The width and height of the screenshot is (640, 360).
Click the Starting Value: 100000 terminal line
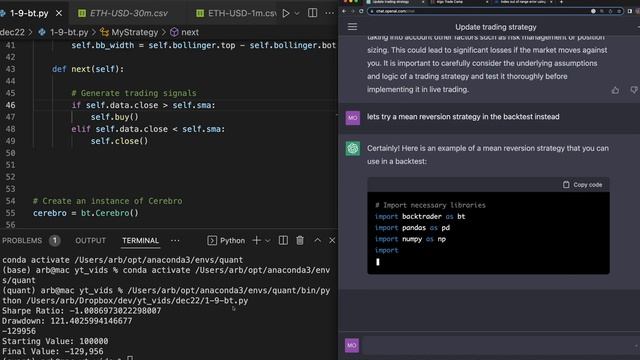pyautogui.click(x=55, y=341)
